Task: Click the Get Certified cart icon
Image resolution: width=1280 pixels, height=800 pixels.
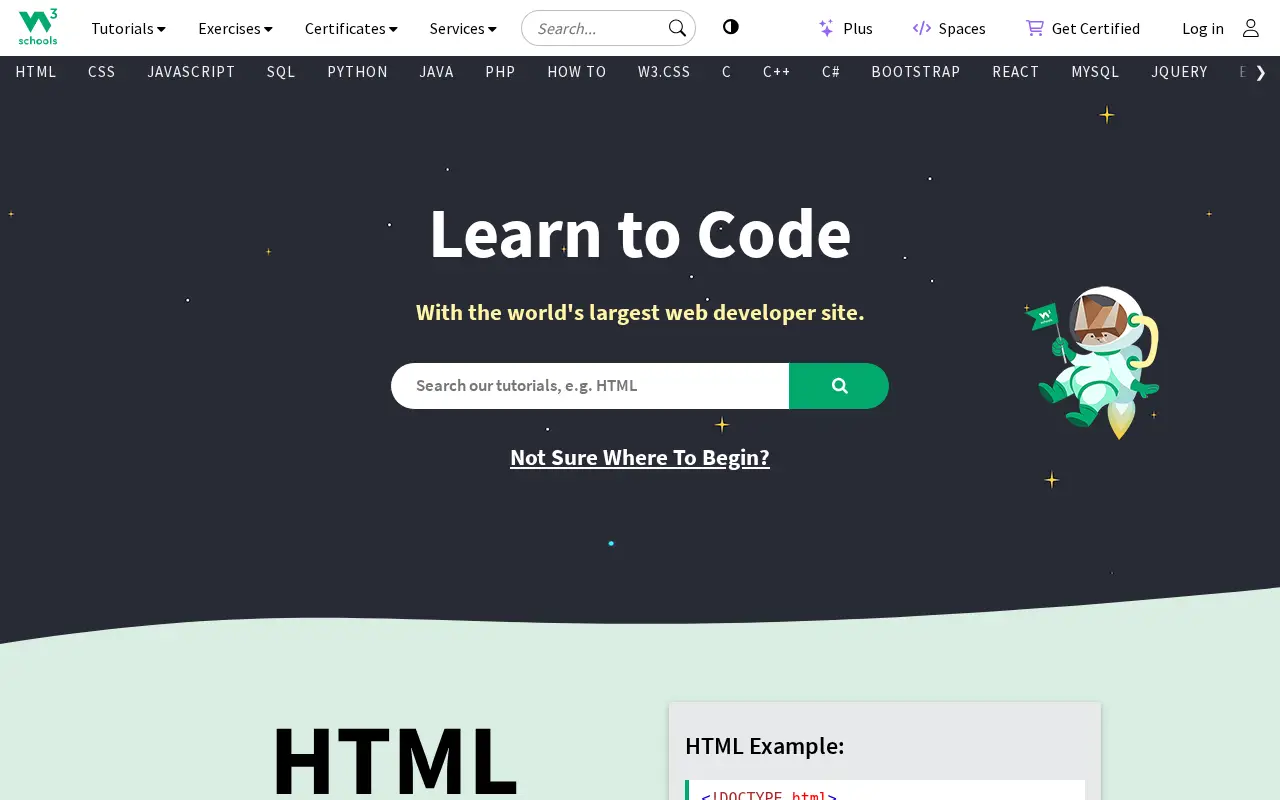Action: pyautogui.click(x=1035, y=28)
